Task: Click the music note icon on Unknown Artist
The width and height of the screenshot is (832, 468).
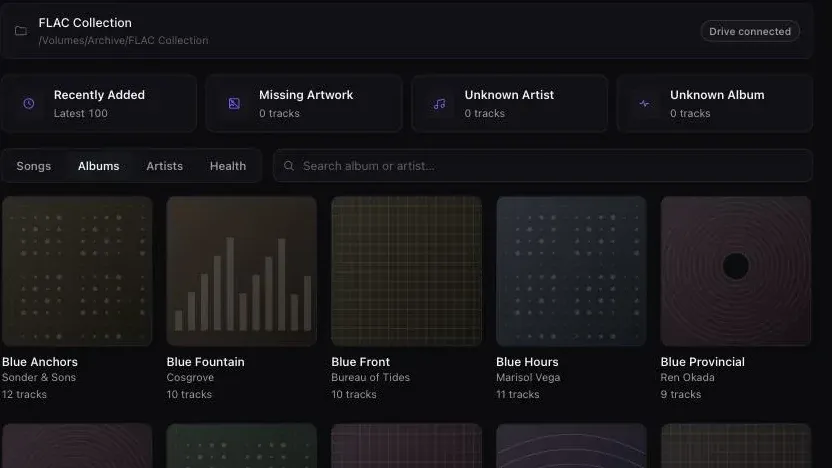Action: pyautogui.click(x=439, y=103)
